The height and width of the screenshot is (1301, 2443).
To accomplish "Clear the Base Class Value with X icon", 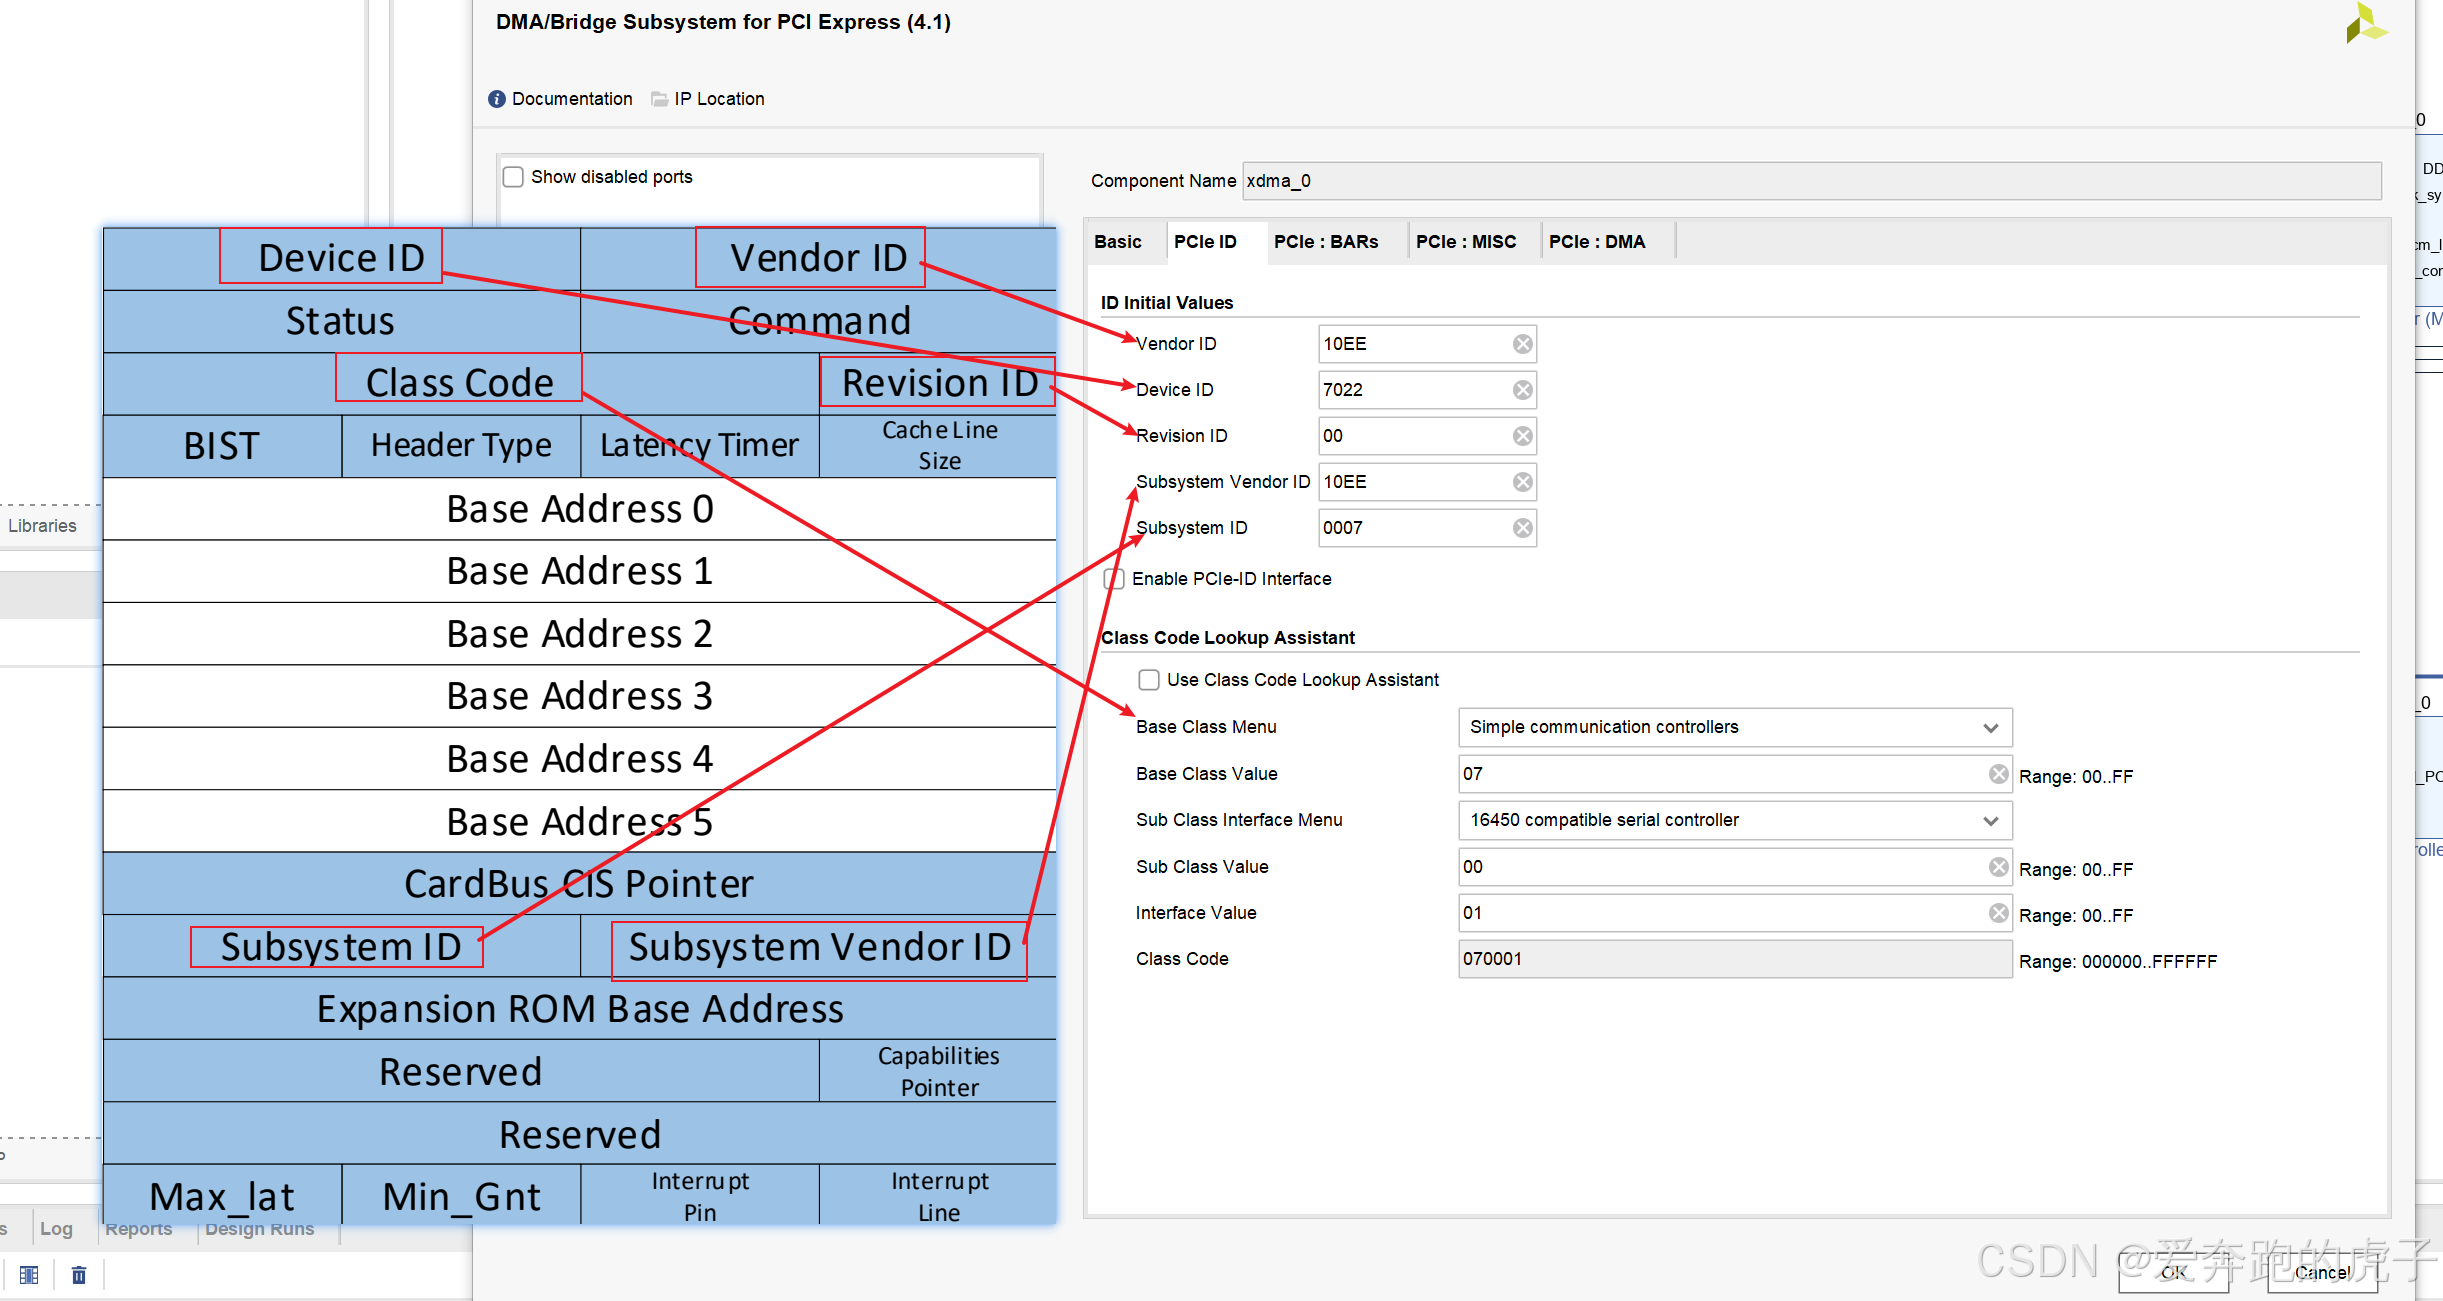I will pos(1998,774).
